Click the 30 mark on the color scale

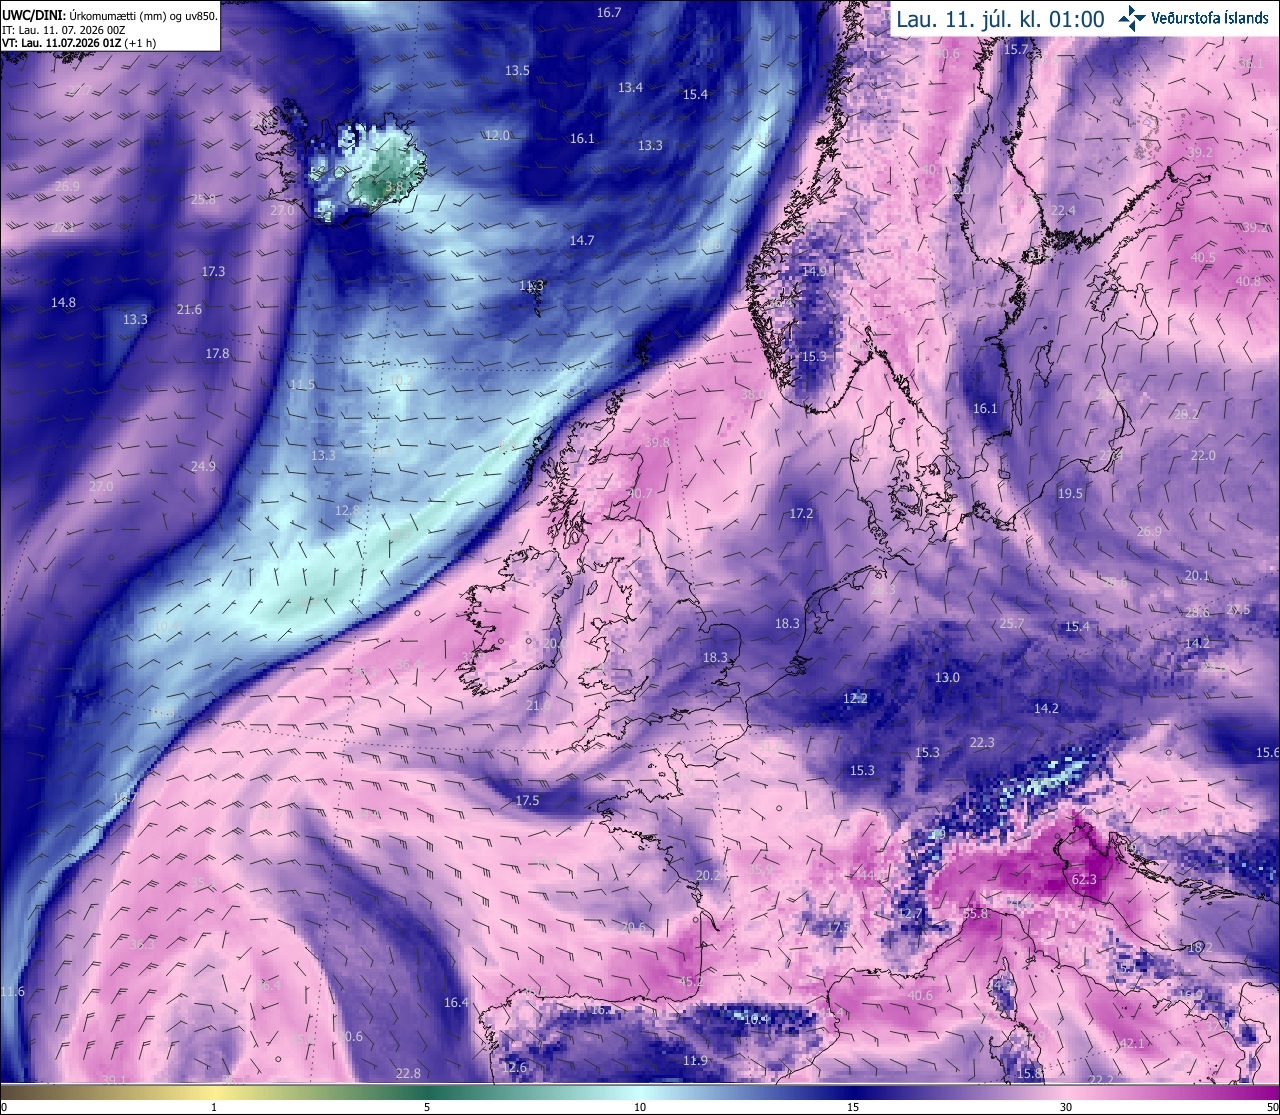pyautogui.click(x=1066, y=1106)
